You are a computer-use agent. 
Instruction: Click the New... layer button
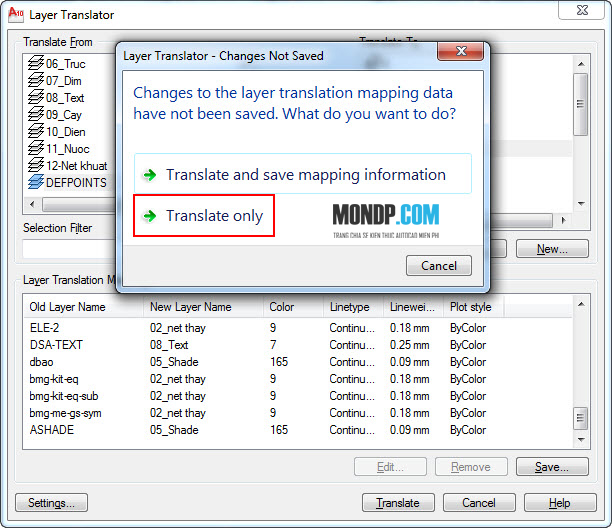click(x=552, y=249)
